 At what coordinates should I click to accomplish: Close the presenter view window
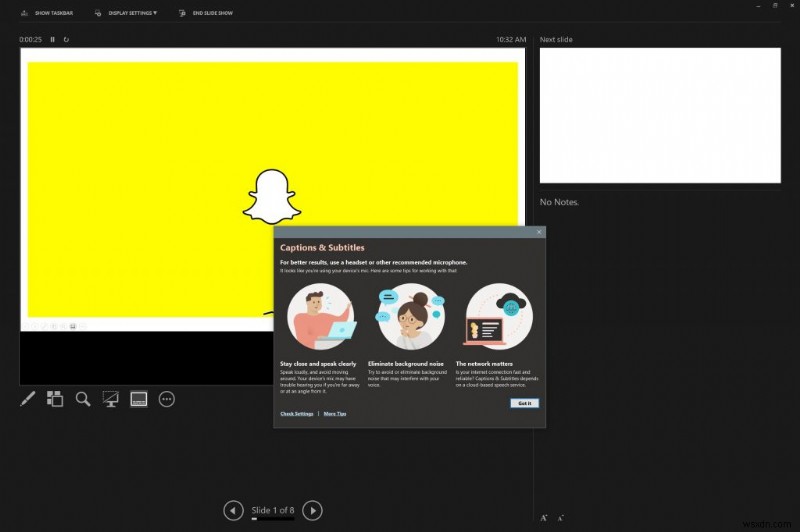792,6
